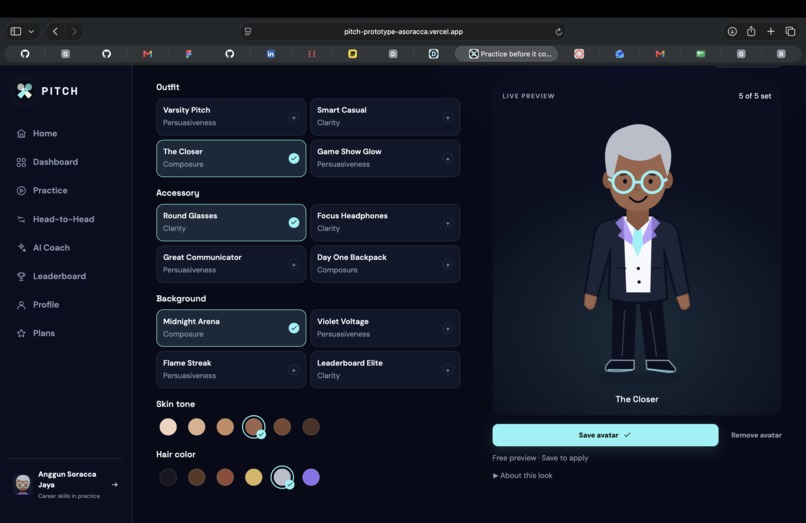Open the Head-to-Head page
This screenshot has width=806, height=523.
(x=56, y=219)
